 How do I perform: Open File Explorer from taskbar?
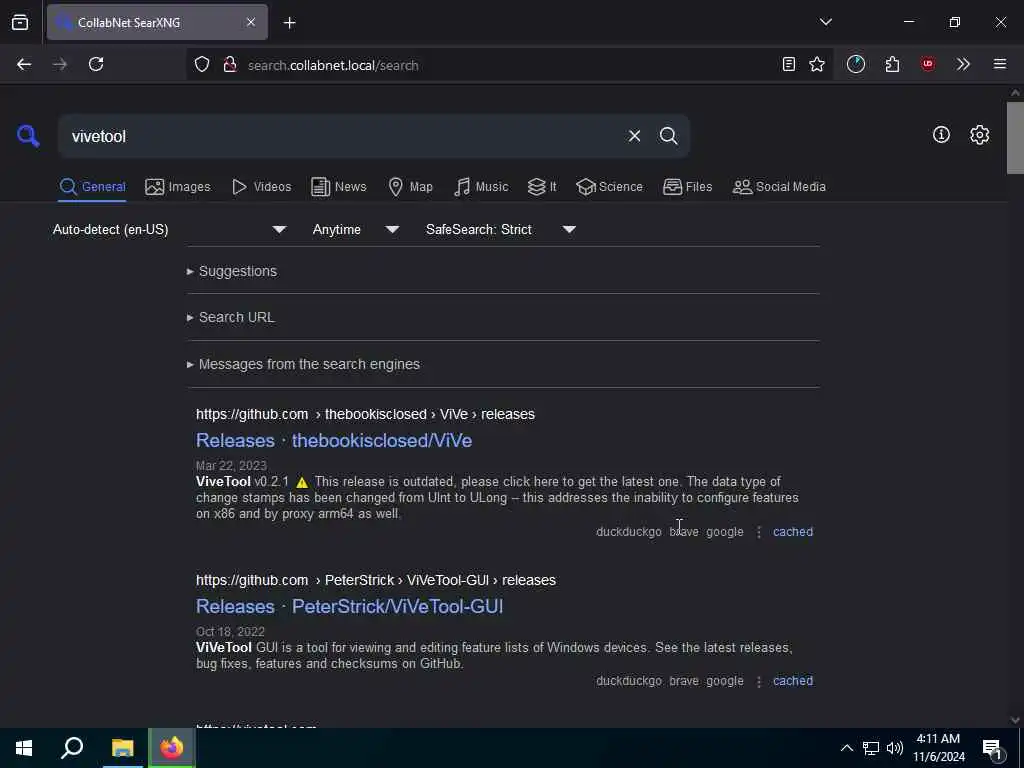[x=122, y=748]
